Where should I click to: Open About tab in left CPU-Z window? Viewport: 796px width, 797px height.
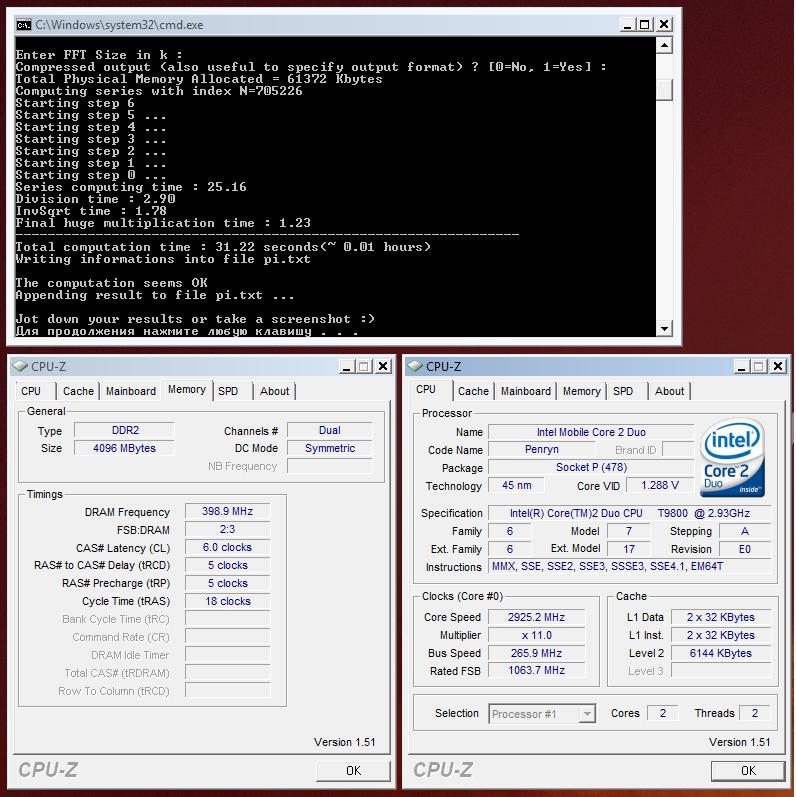(274, 391)
